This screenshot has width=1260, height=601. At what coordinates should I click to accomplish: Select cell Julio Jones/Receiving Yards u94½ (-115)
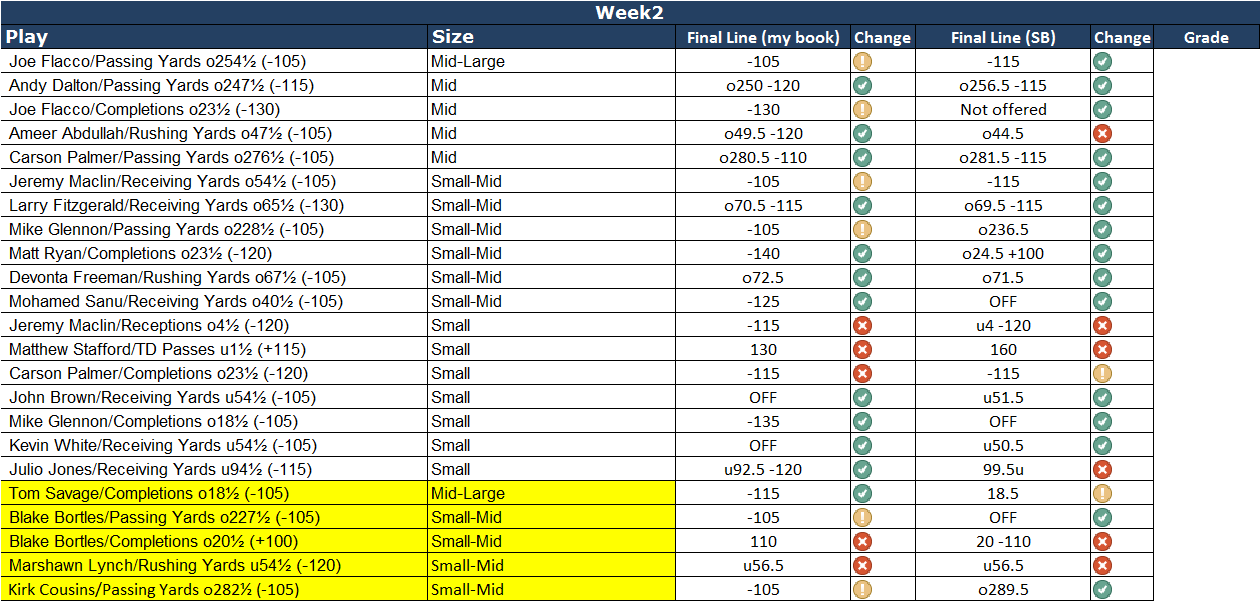pos(214,469)
